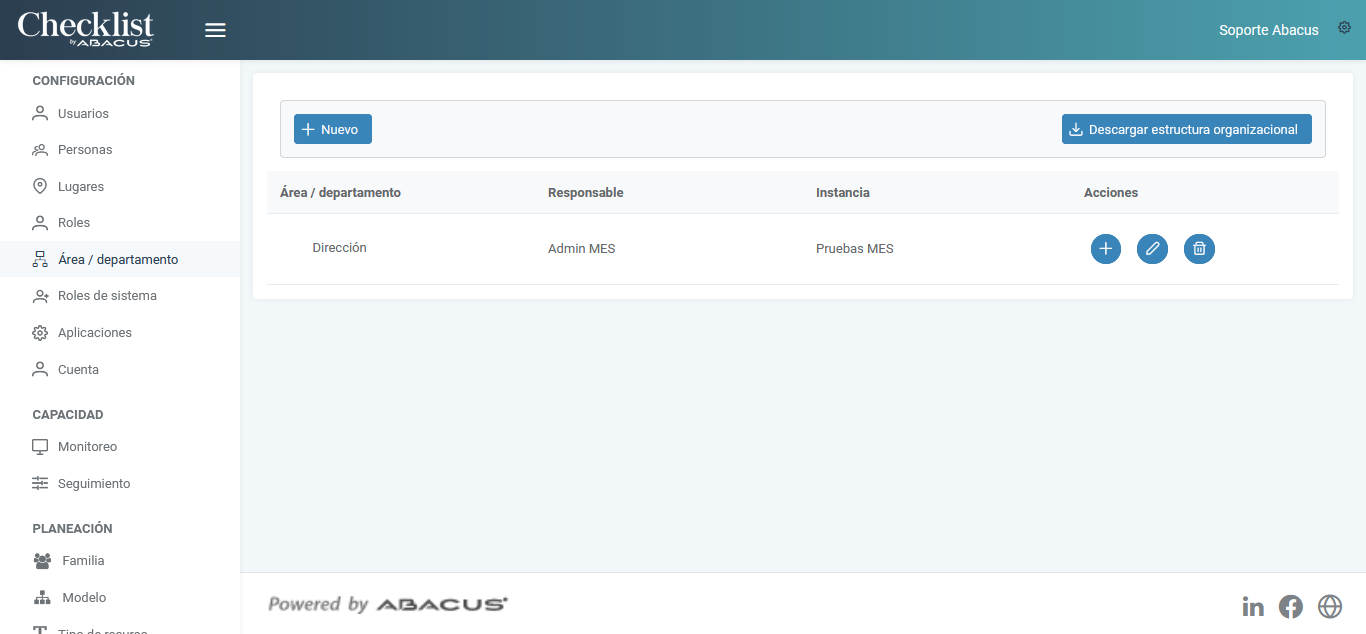1366x634 pixels.
Task: Edit Dirección with the pencil icon
Action: (x=1152, y=249)
